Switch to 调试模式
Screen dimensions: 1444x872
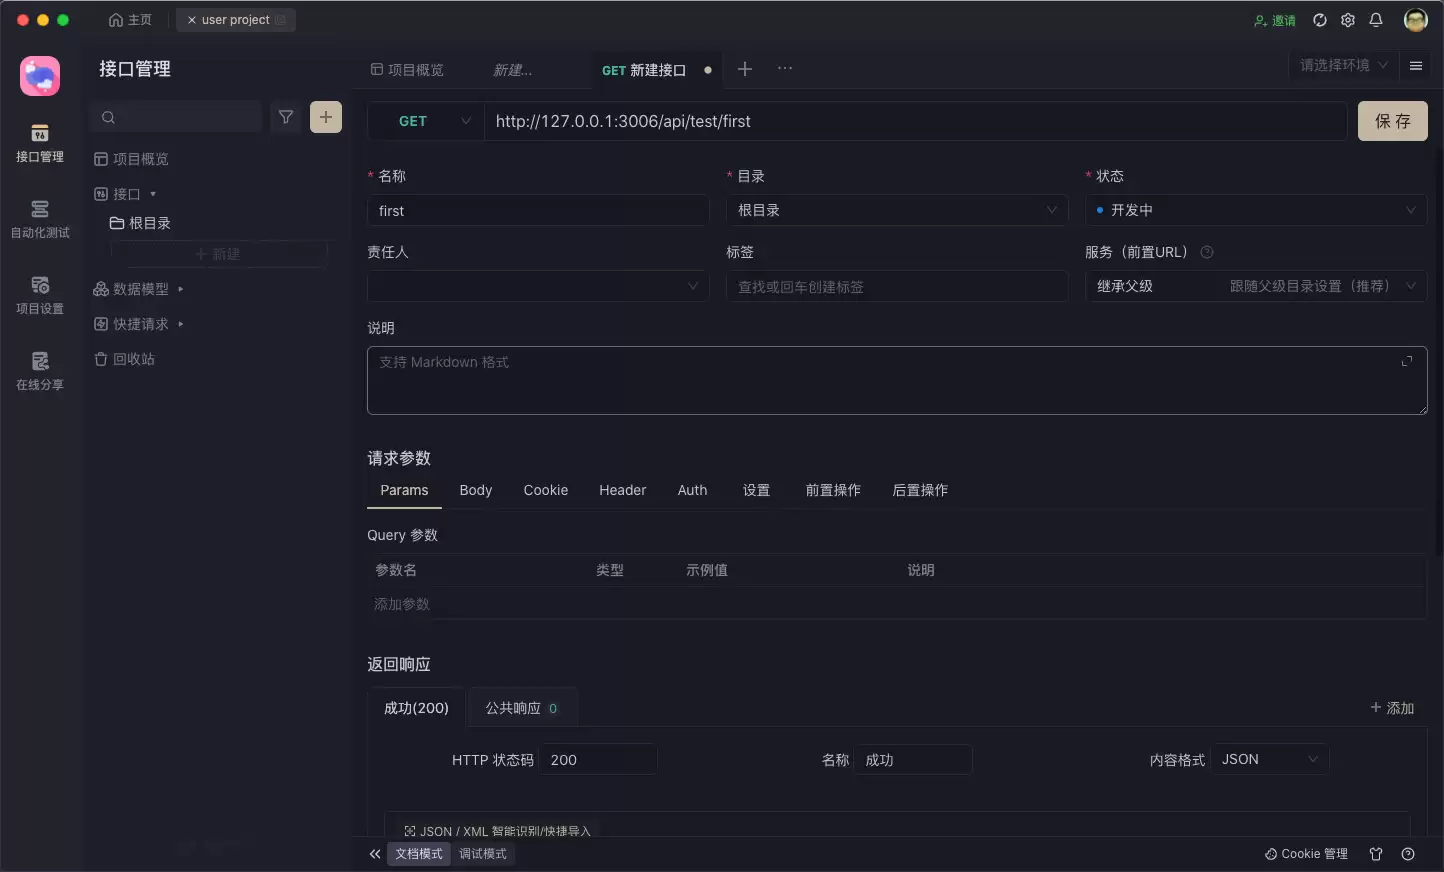click(483, 854)
